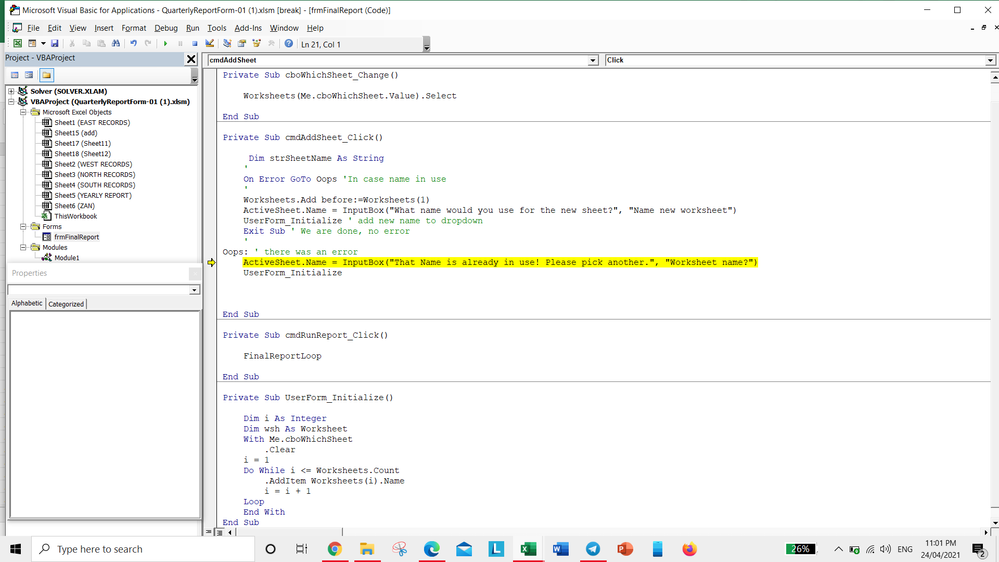This screenshot has width=999, height=562.
Task: Open the Properties Window toolbar icon
Action: click(x=241, y=44)
